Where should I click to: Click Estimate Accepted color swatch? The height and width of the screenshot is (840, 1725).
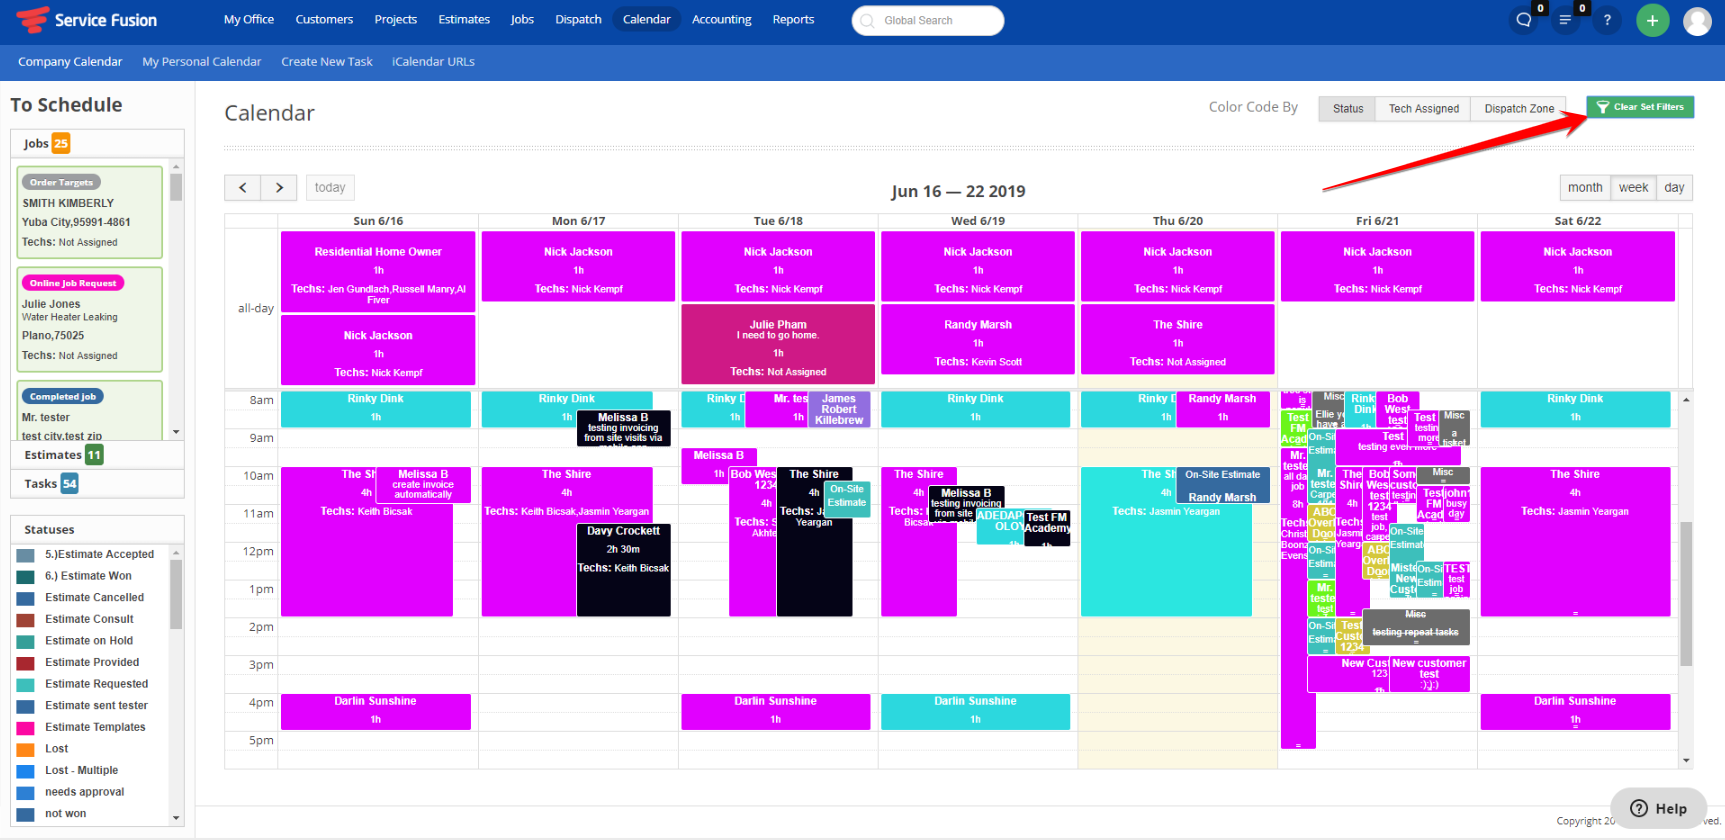(26, 555)
